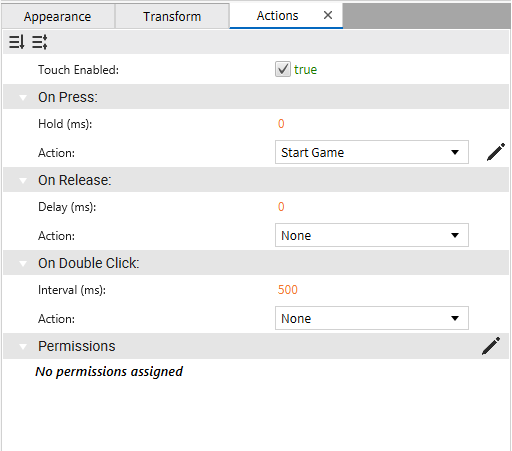Open the On Release action dropdown
Viewport: 512px width, 451px height.
pos(372,235)
